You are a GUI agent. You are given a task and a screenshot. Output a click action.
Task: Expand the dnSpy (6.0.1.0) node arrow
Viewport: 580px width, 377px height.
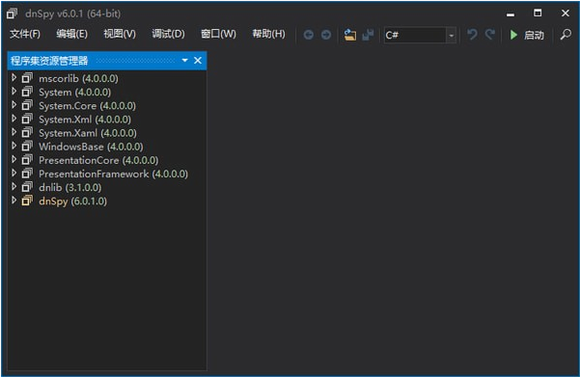(x=14, y=200)
